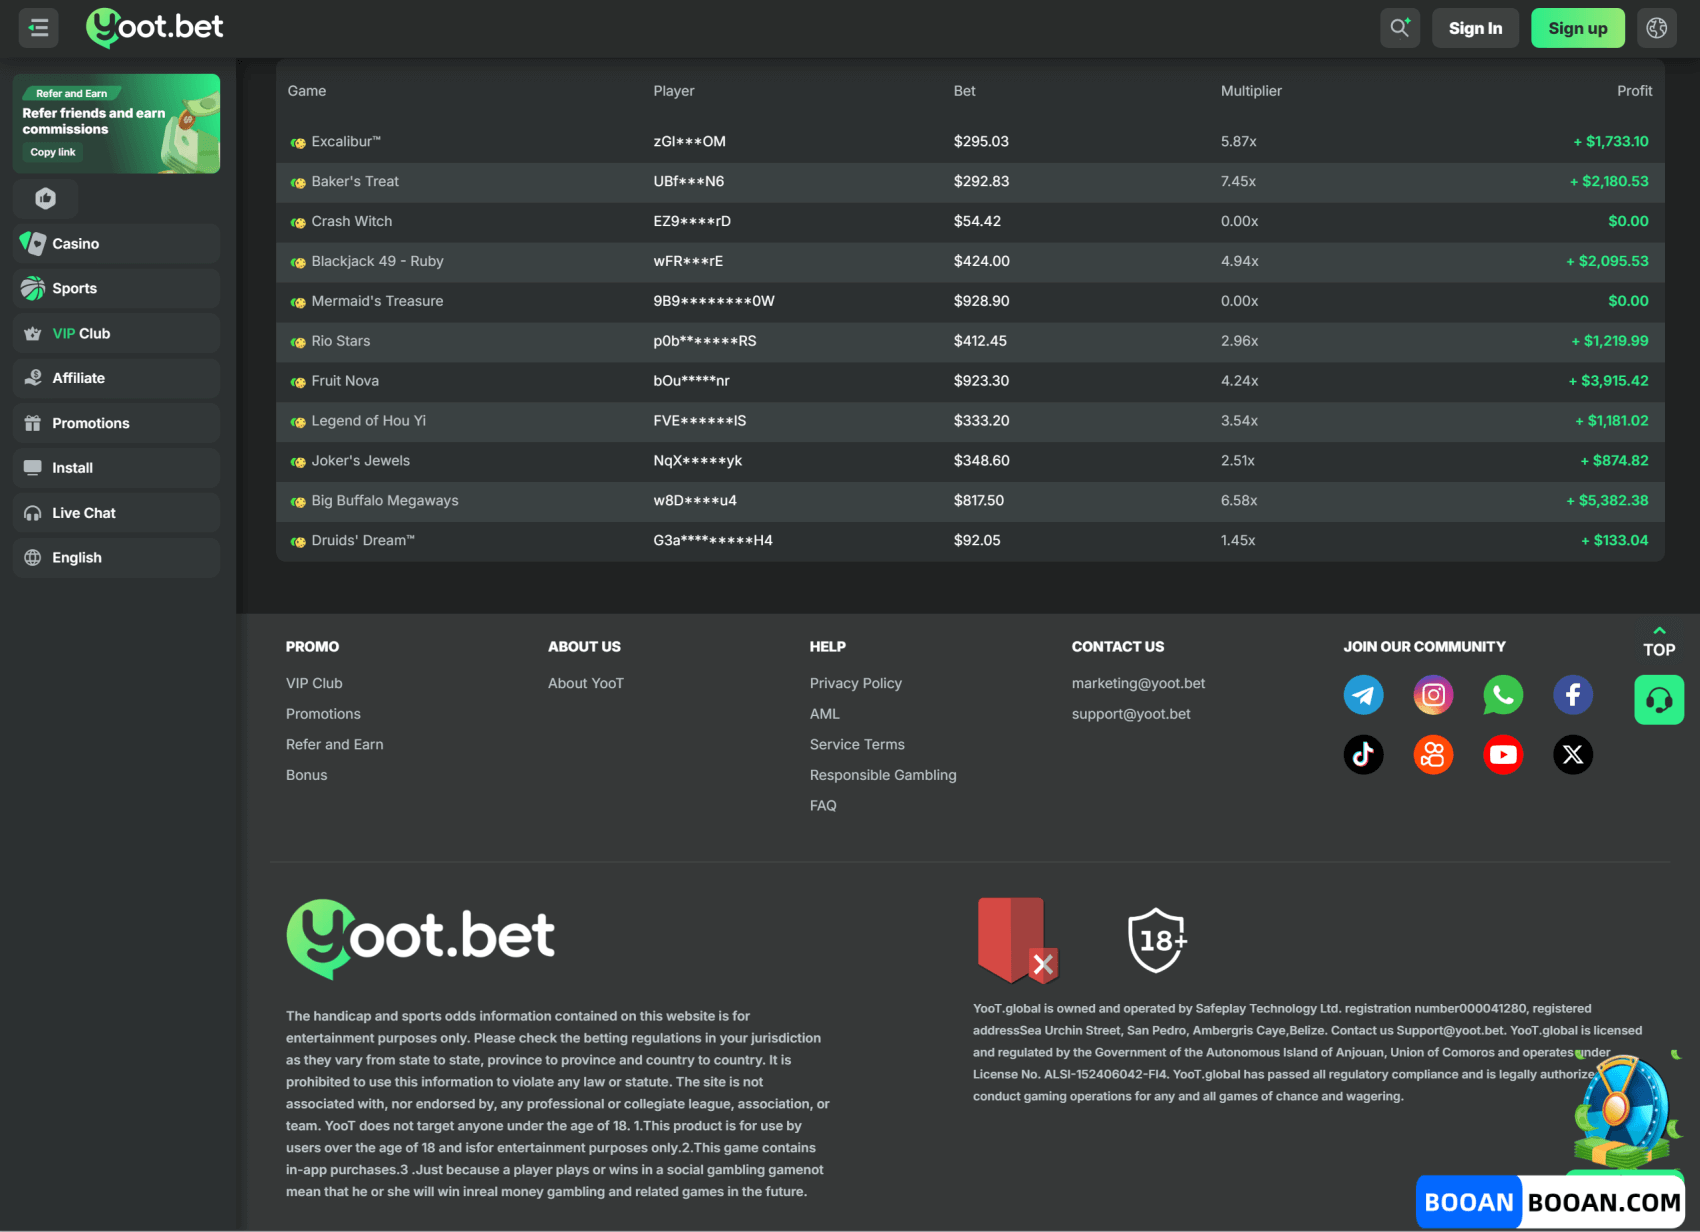This screenshot has height=1232, width=1700.
Task: Open the Facebook community icon
Action: 1573,695
